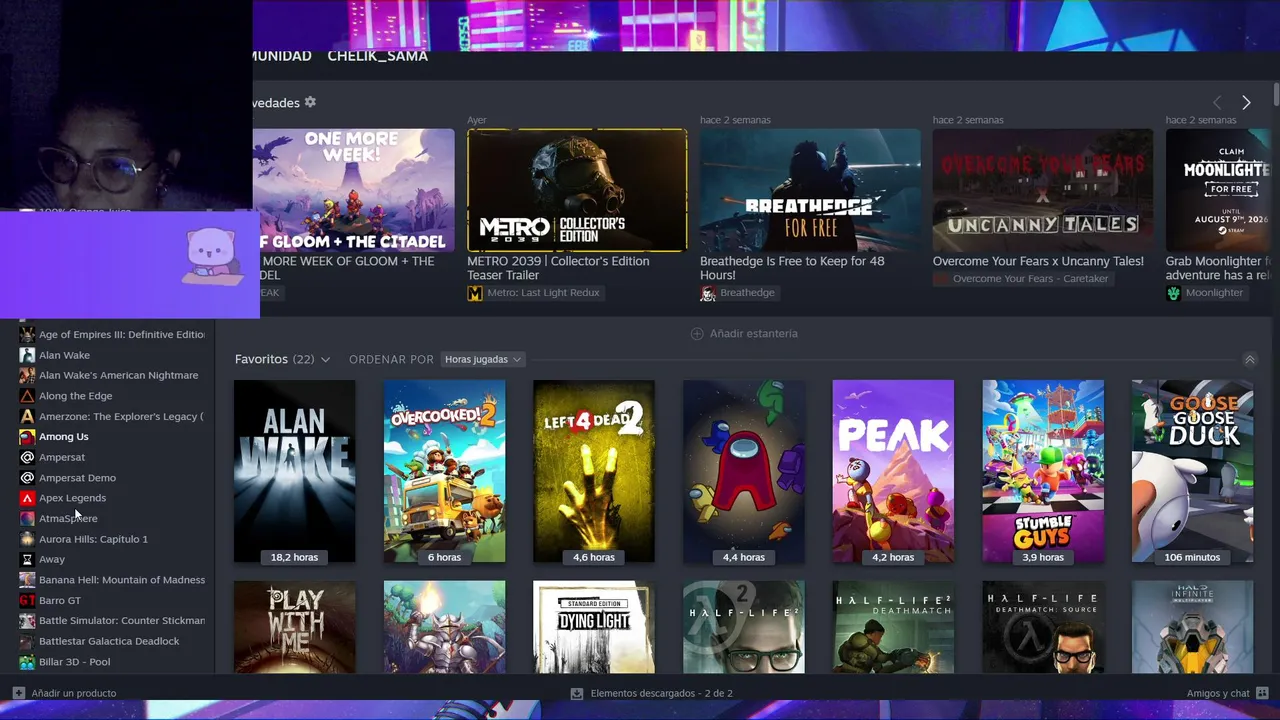Click the Añadir un producto label
The image size is (1280, 720).
pos(74,693)
